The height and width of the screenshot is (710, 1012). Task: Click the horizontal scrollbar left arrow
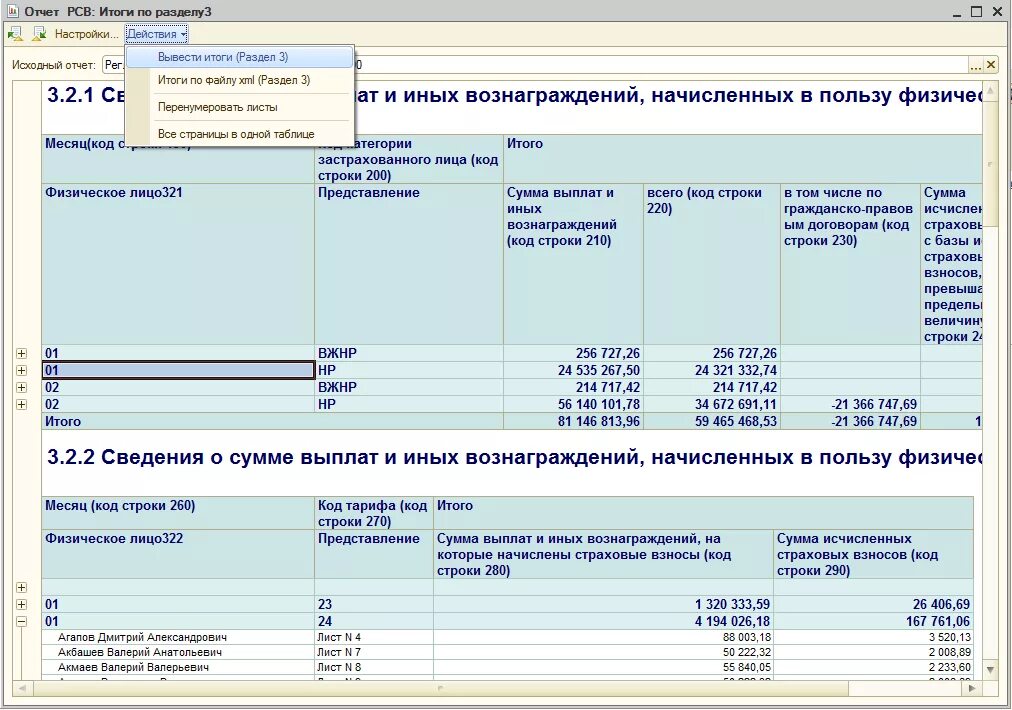[21, 689]
